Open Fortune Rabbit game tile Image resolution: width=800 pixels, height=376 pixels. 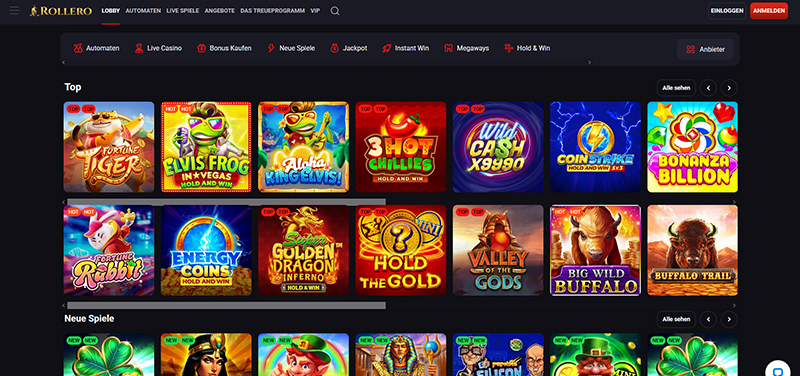pos(109,250)
